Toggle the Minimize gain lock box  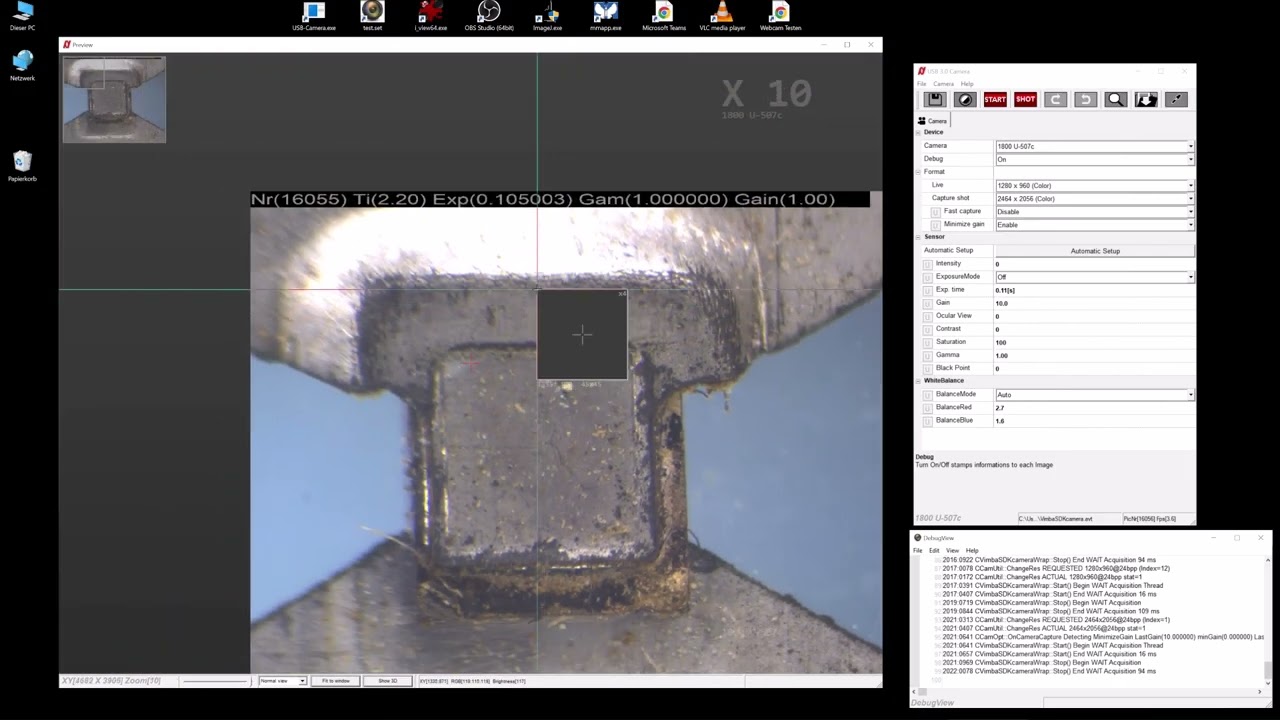pos(936,225)
